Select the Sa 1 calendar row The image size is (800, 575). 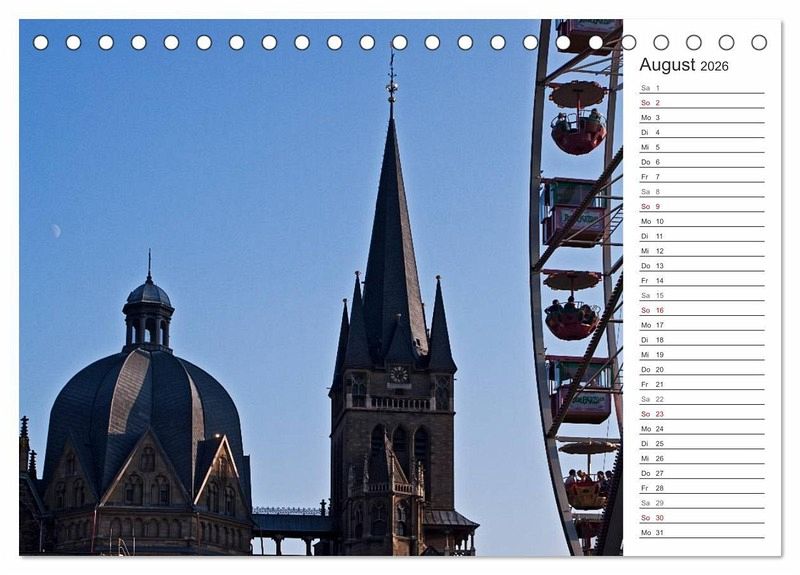pyautogui.click(x=701, y=88)
